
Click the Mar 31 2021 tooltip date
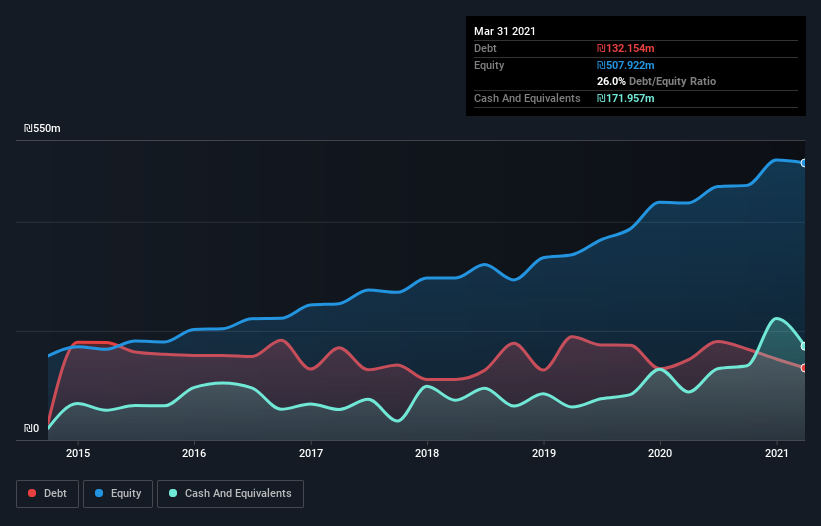(x=505, y=31)
